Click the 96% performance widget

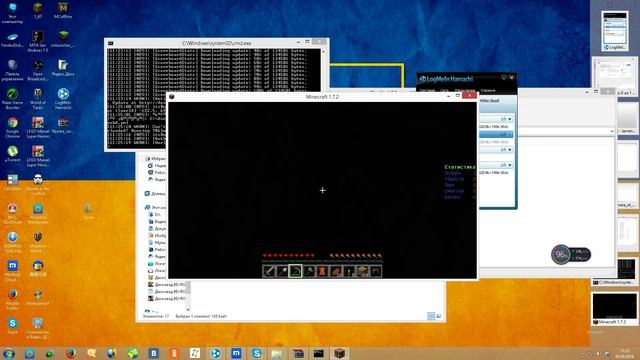pos(571,255)
